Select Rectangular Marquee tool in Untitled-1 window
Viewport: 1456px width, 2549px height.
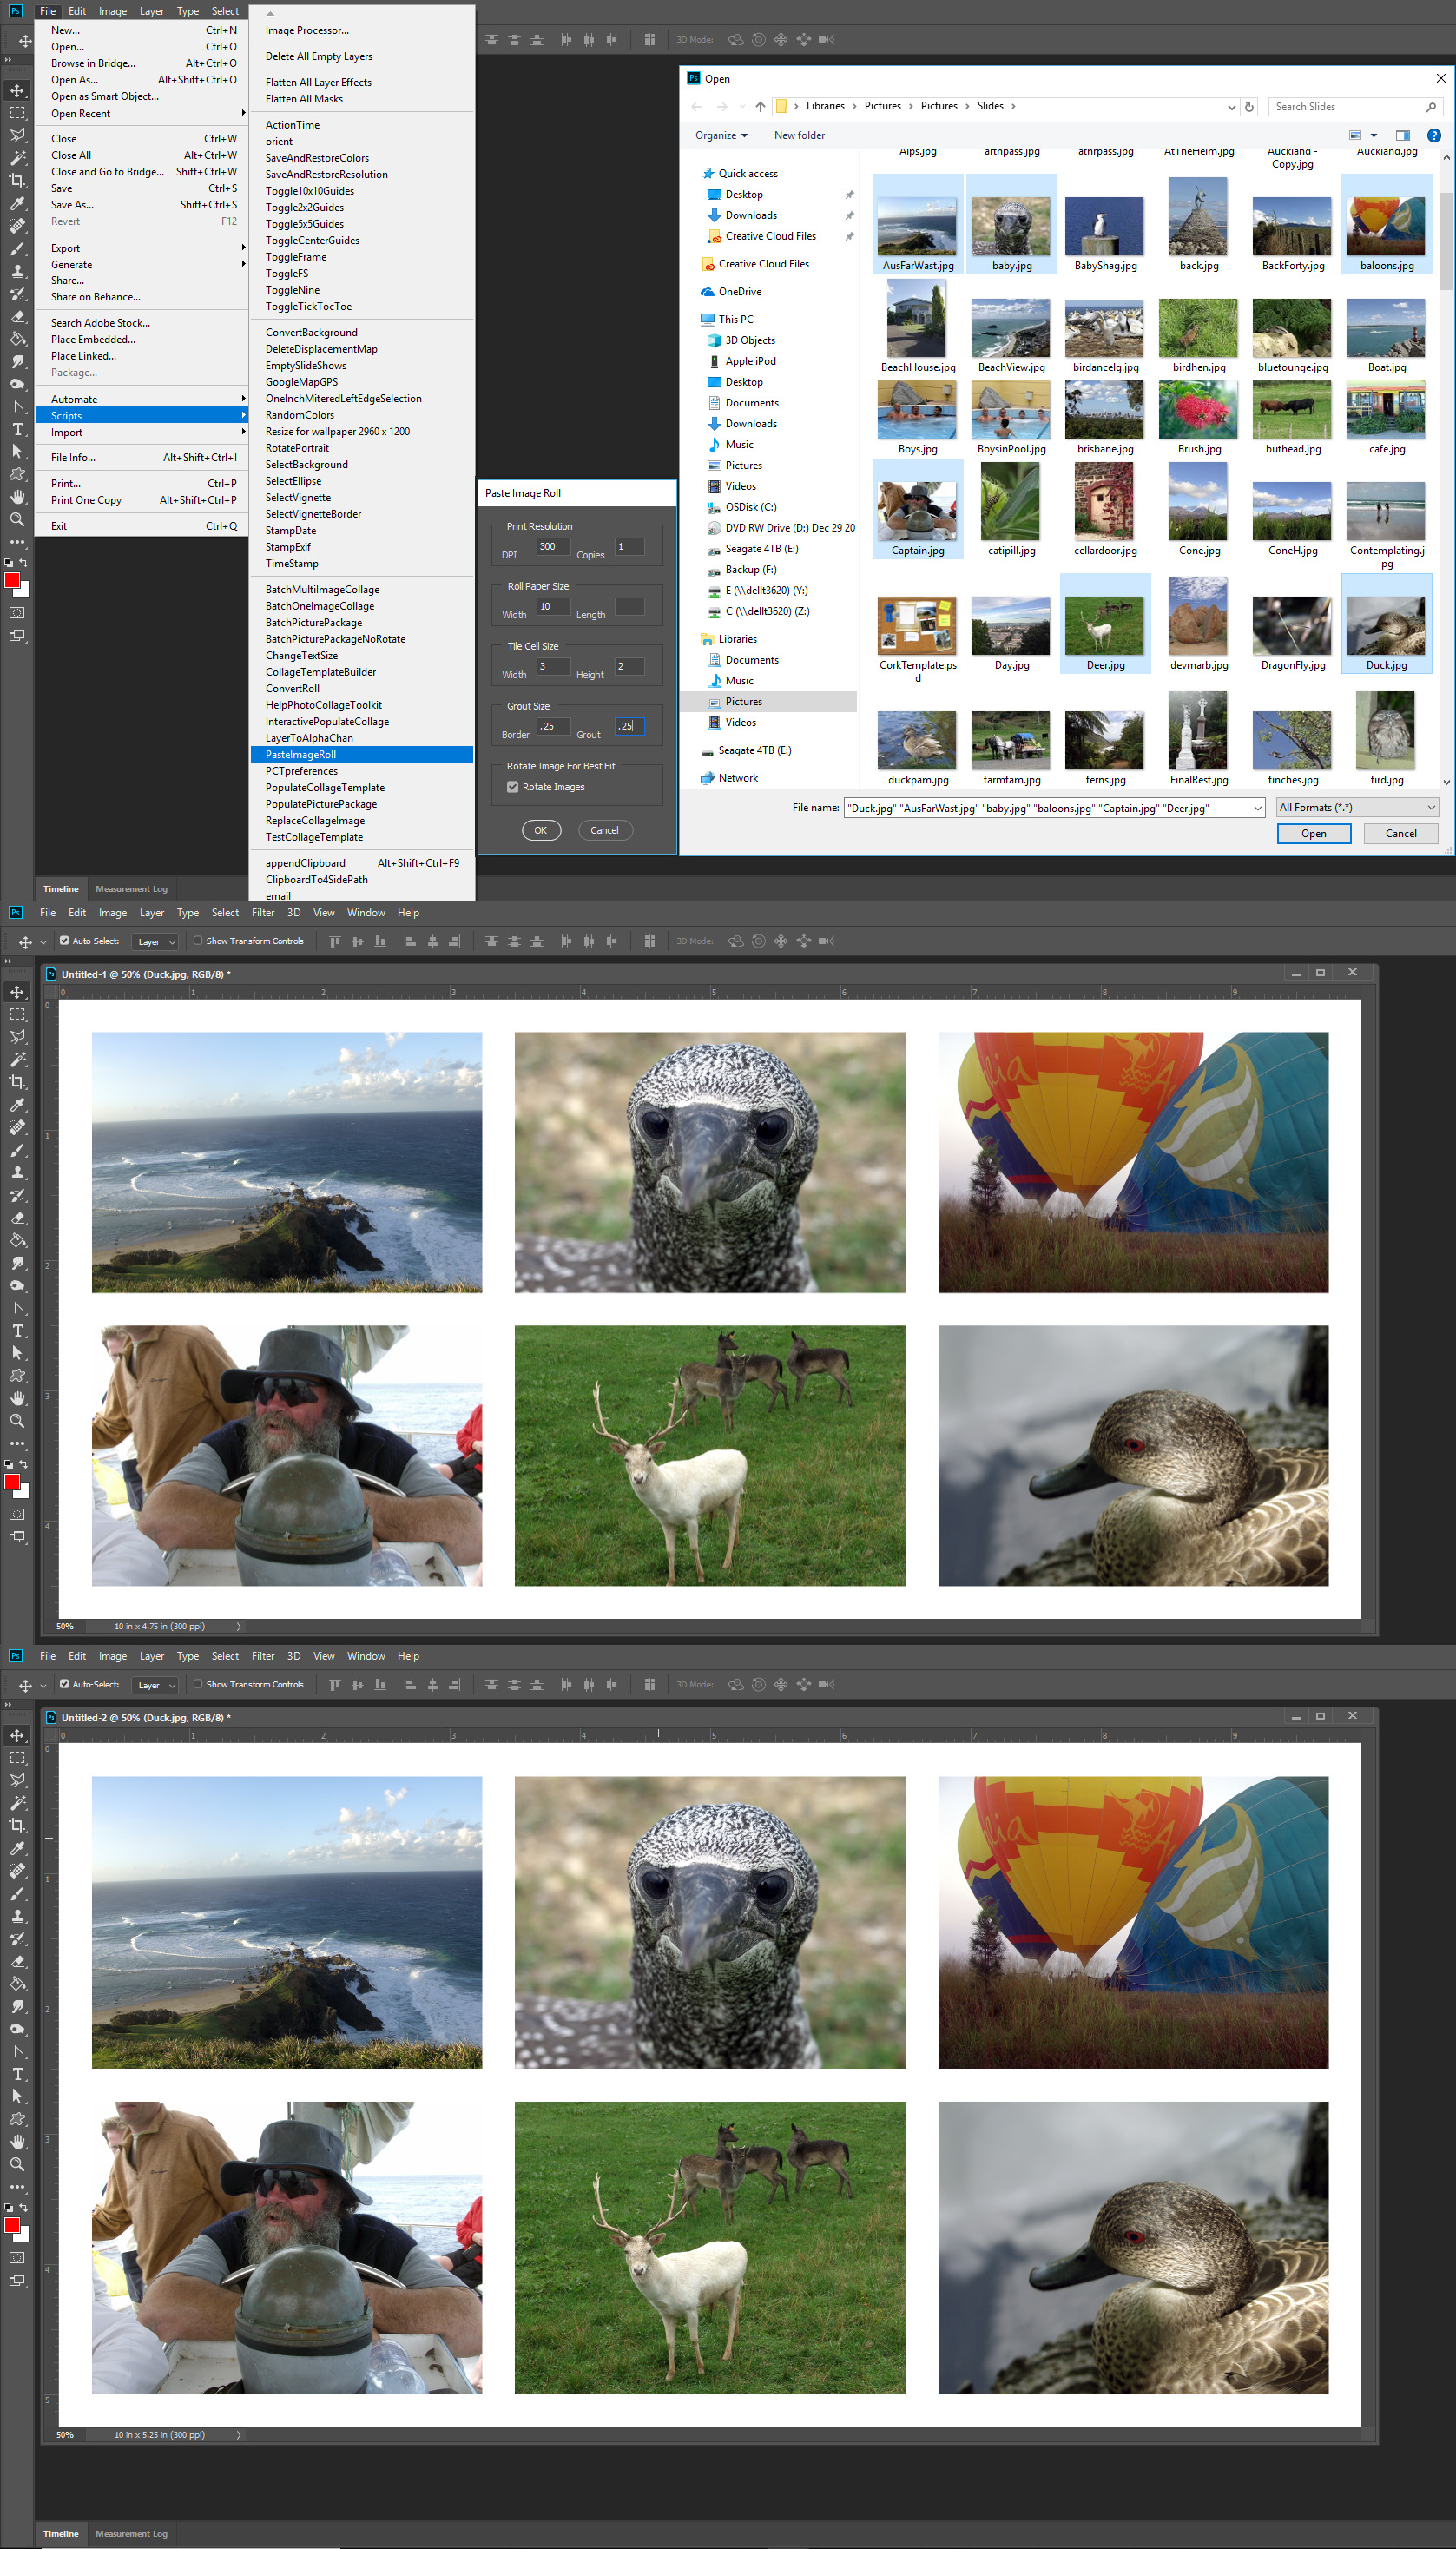pyautogui.click(x=17, y=1014)
